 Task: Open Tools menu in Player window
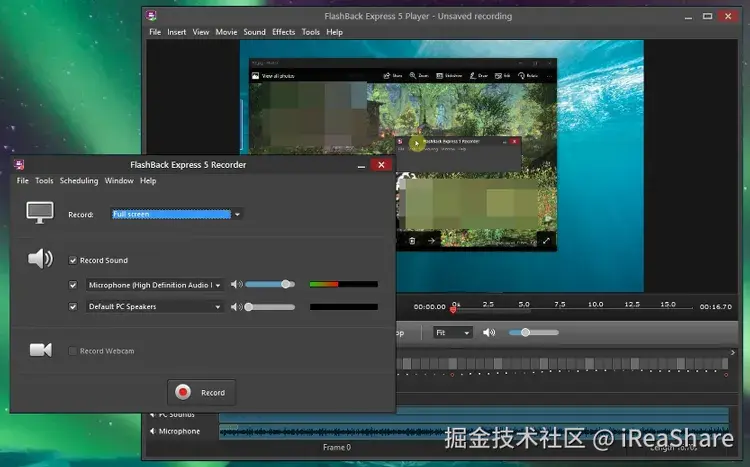click(310, 32)
